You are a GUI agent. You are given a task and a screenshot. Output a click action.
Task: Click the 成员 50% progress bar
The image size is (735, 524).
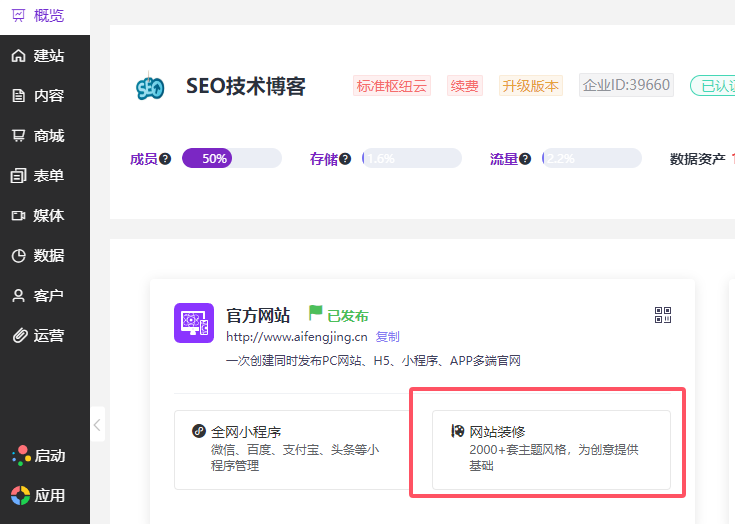[x=232, y=158]
